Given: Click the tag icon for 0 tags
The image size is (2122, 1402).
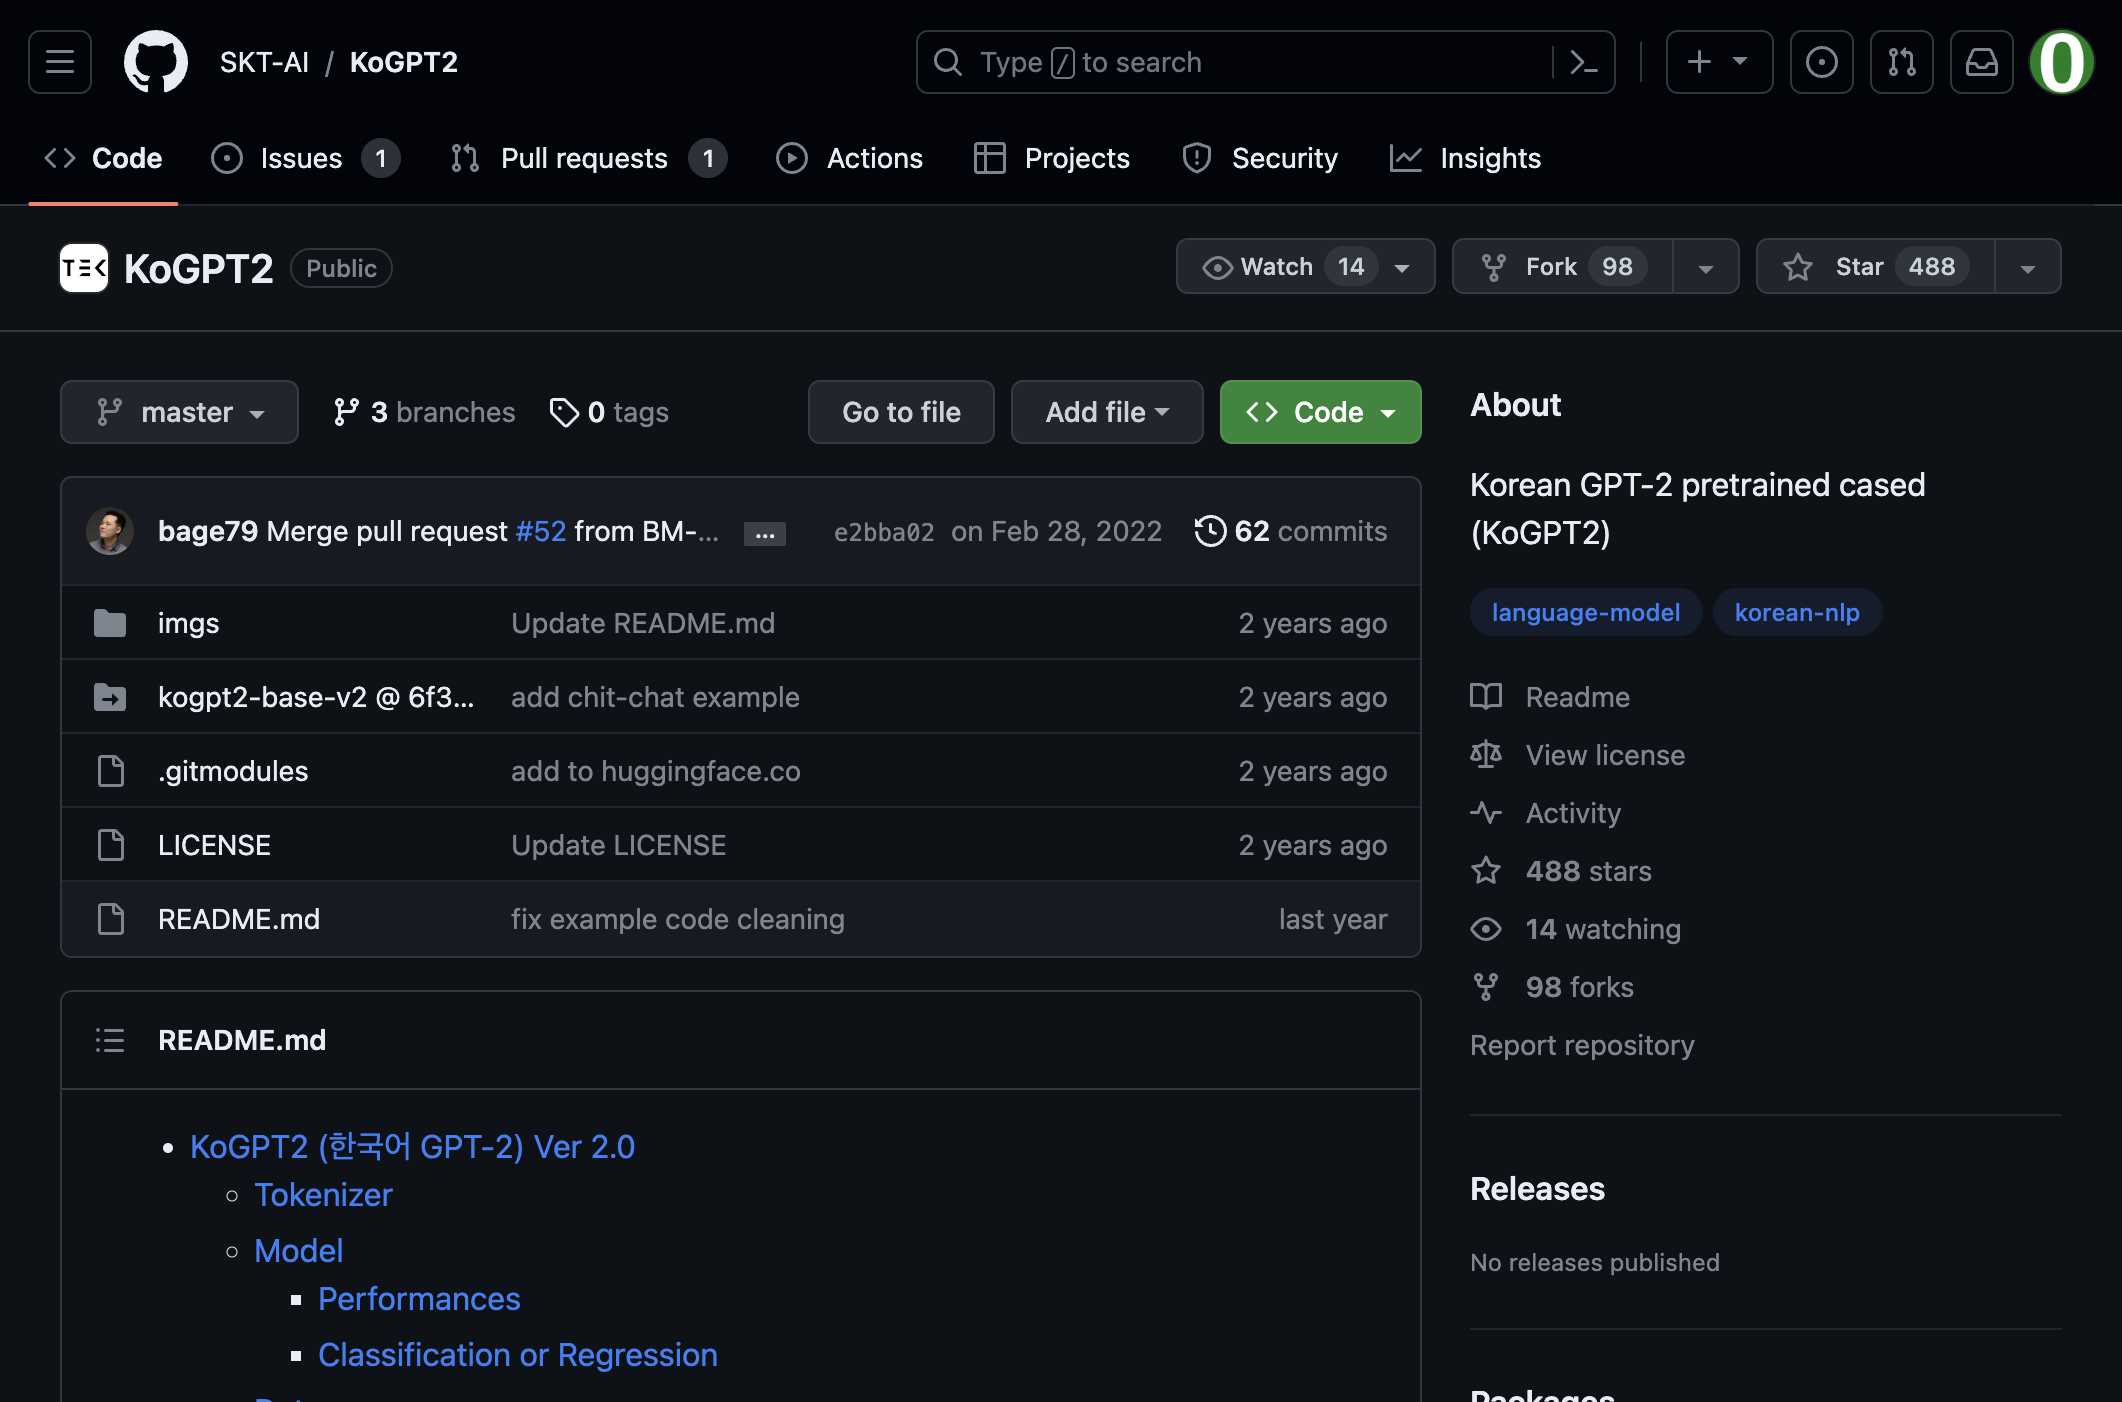Looking at the screenshot, I should (564, 412).
